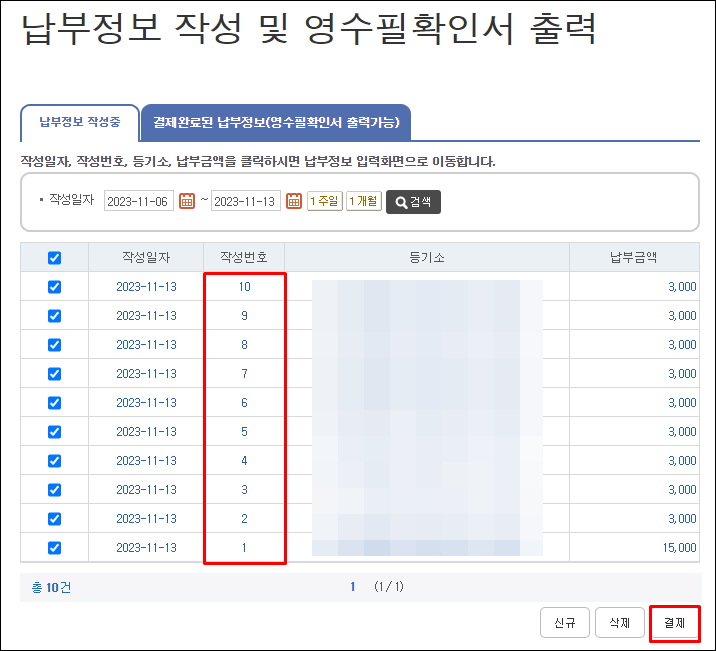The width and height of the screenshot is (716, 651).
Task: Click the start date field 2023-11-06
Action: tap(139, 201)
